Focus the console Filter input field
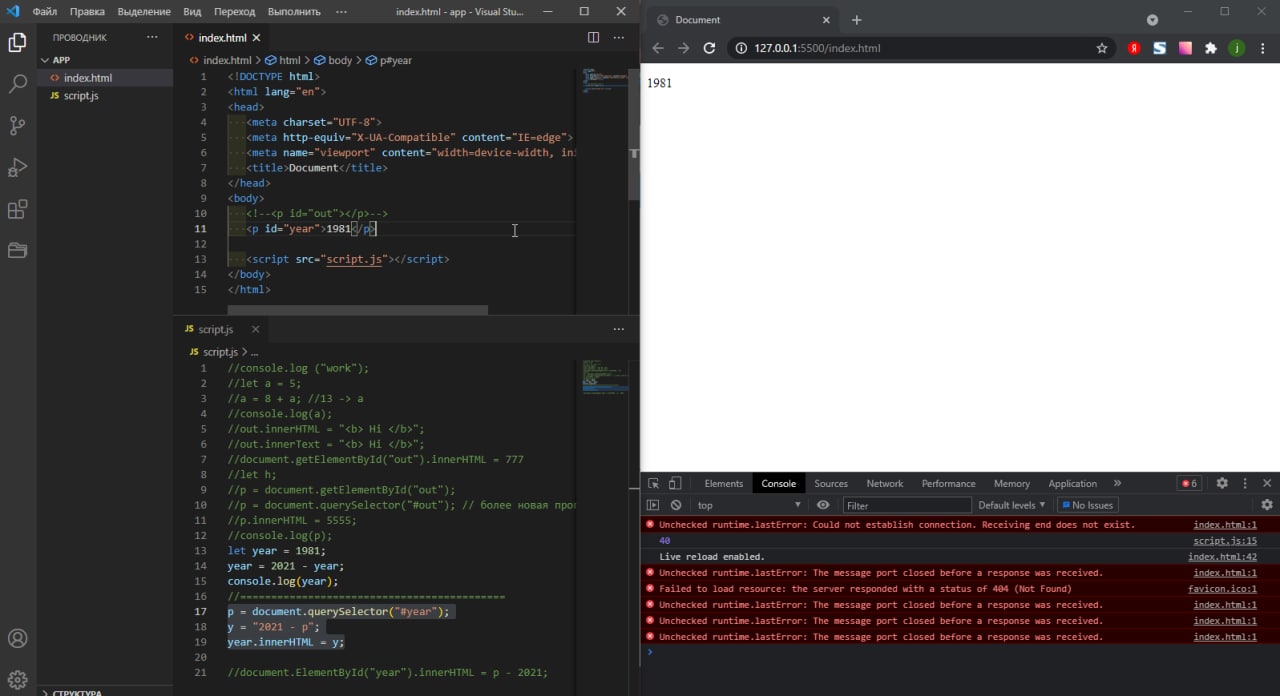The width and height of the screenshot is (1280, 696). click(x=907, y=505)
